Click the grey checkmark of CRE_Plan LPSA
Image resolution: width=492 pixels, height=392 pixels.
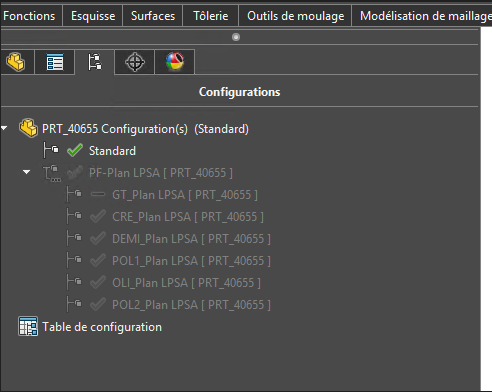pos(98,217)
